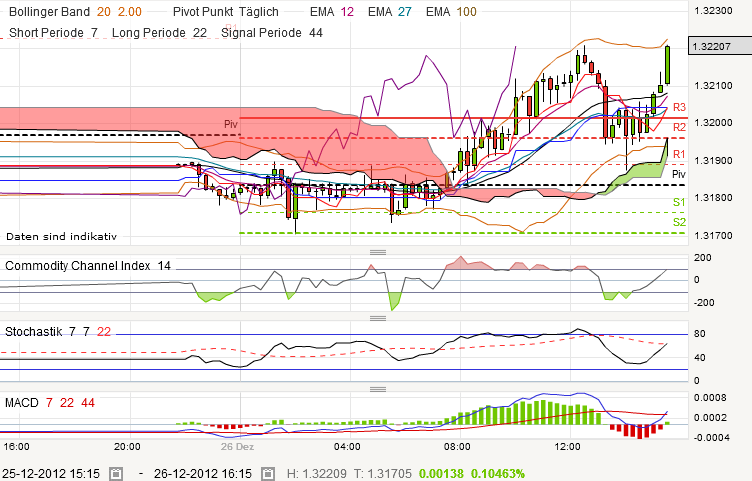Click the divider handle above Stochastik panel

[x=378, y=318]
